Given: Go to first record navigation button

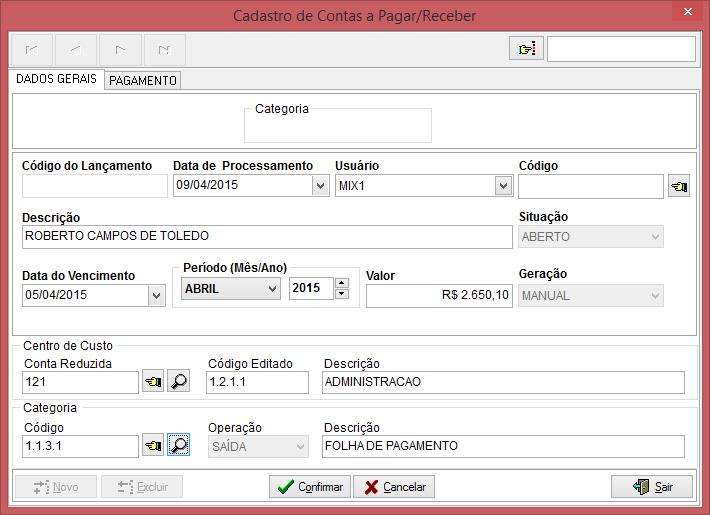Looking at the screenshot, I should (31, 49).
